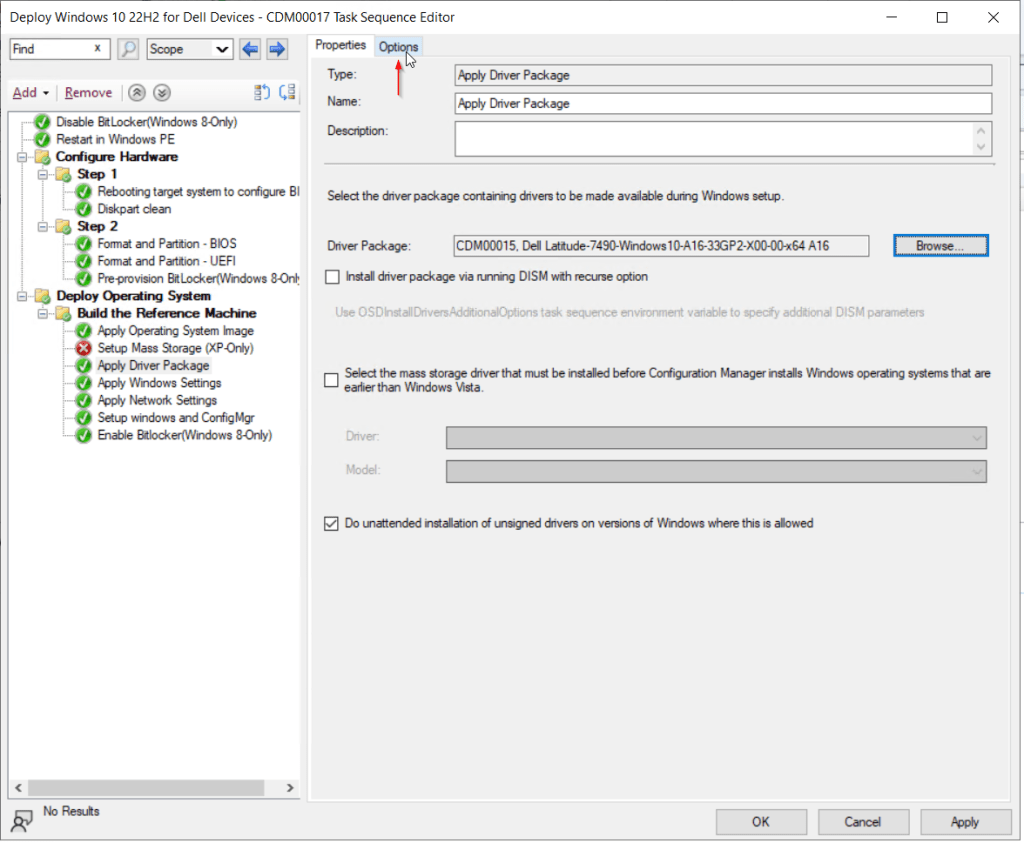Screen dimensions: 1024x843
Task: Check the mass storage driver selection box
Action: [332, 379]
